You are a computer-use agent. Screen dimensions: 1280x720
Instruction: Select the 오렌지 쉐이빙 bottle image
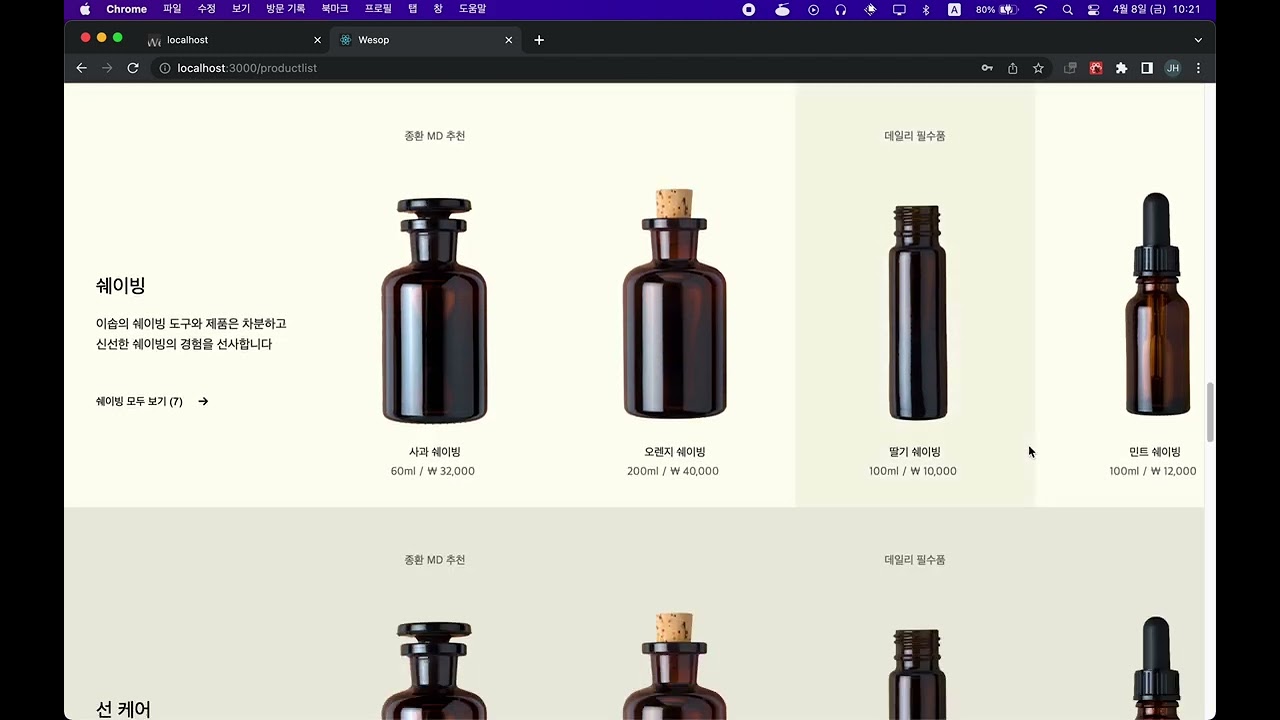coord(674,304)
